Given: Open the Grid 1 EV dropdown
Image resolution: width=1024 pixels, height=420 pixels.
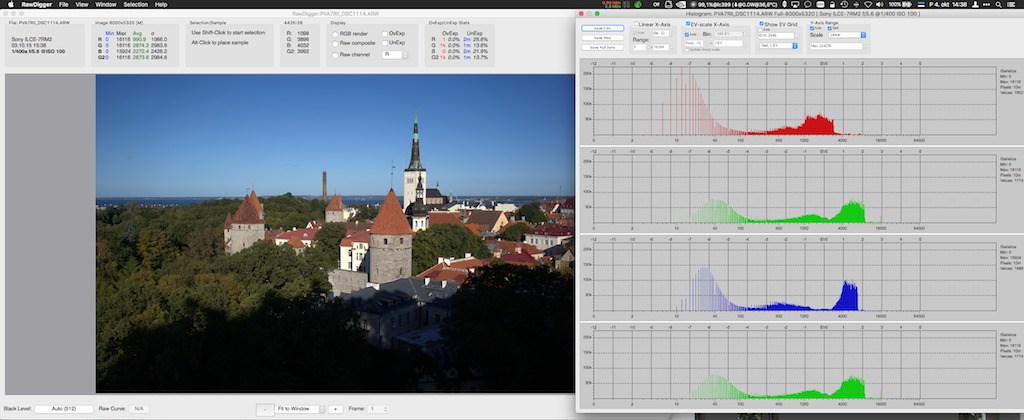Looking at the screenshot, I should 778,46.
